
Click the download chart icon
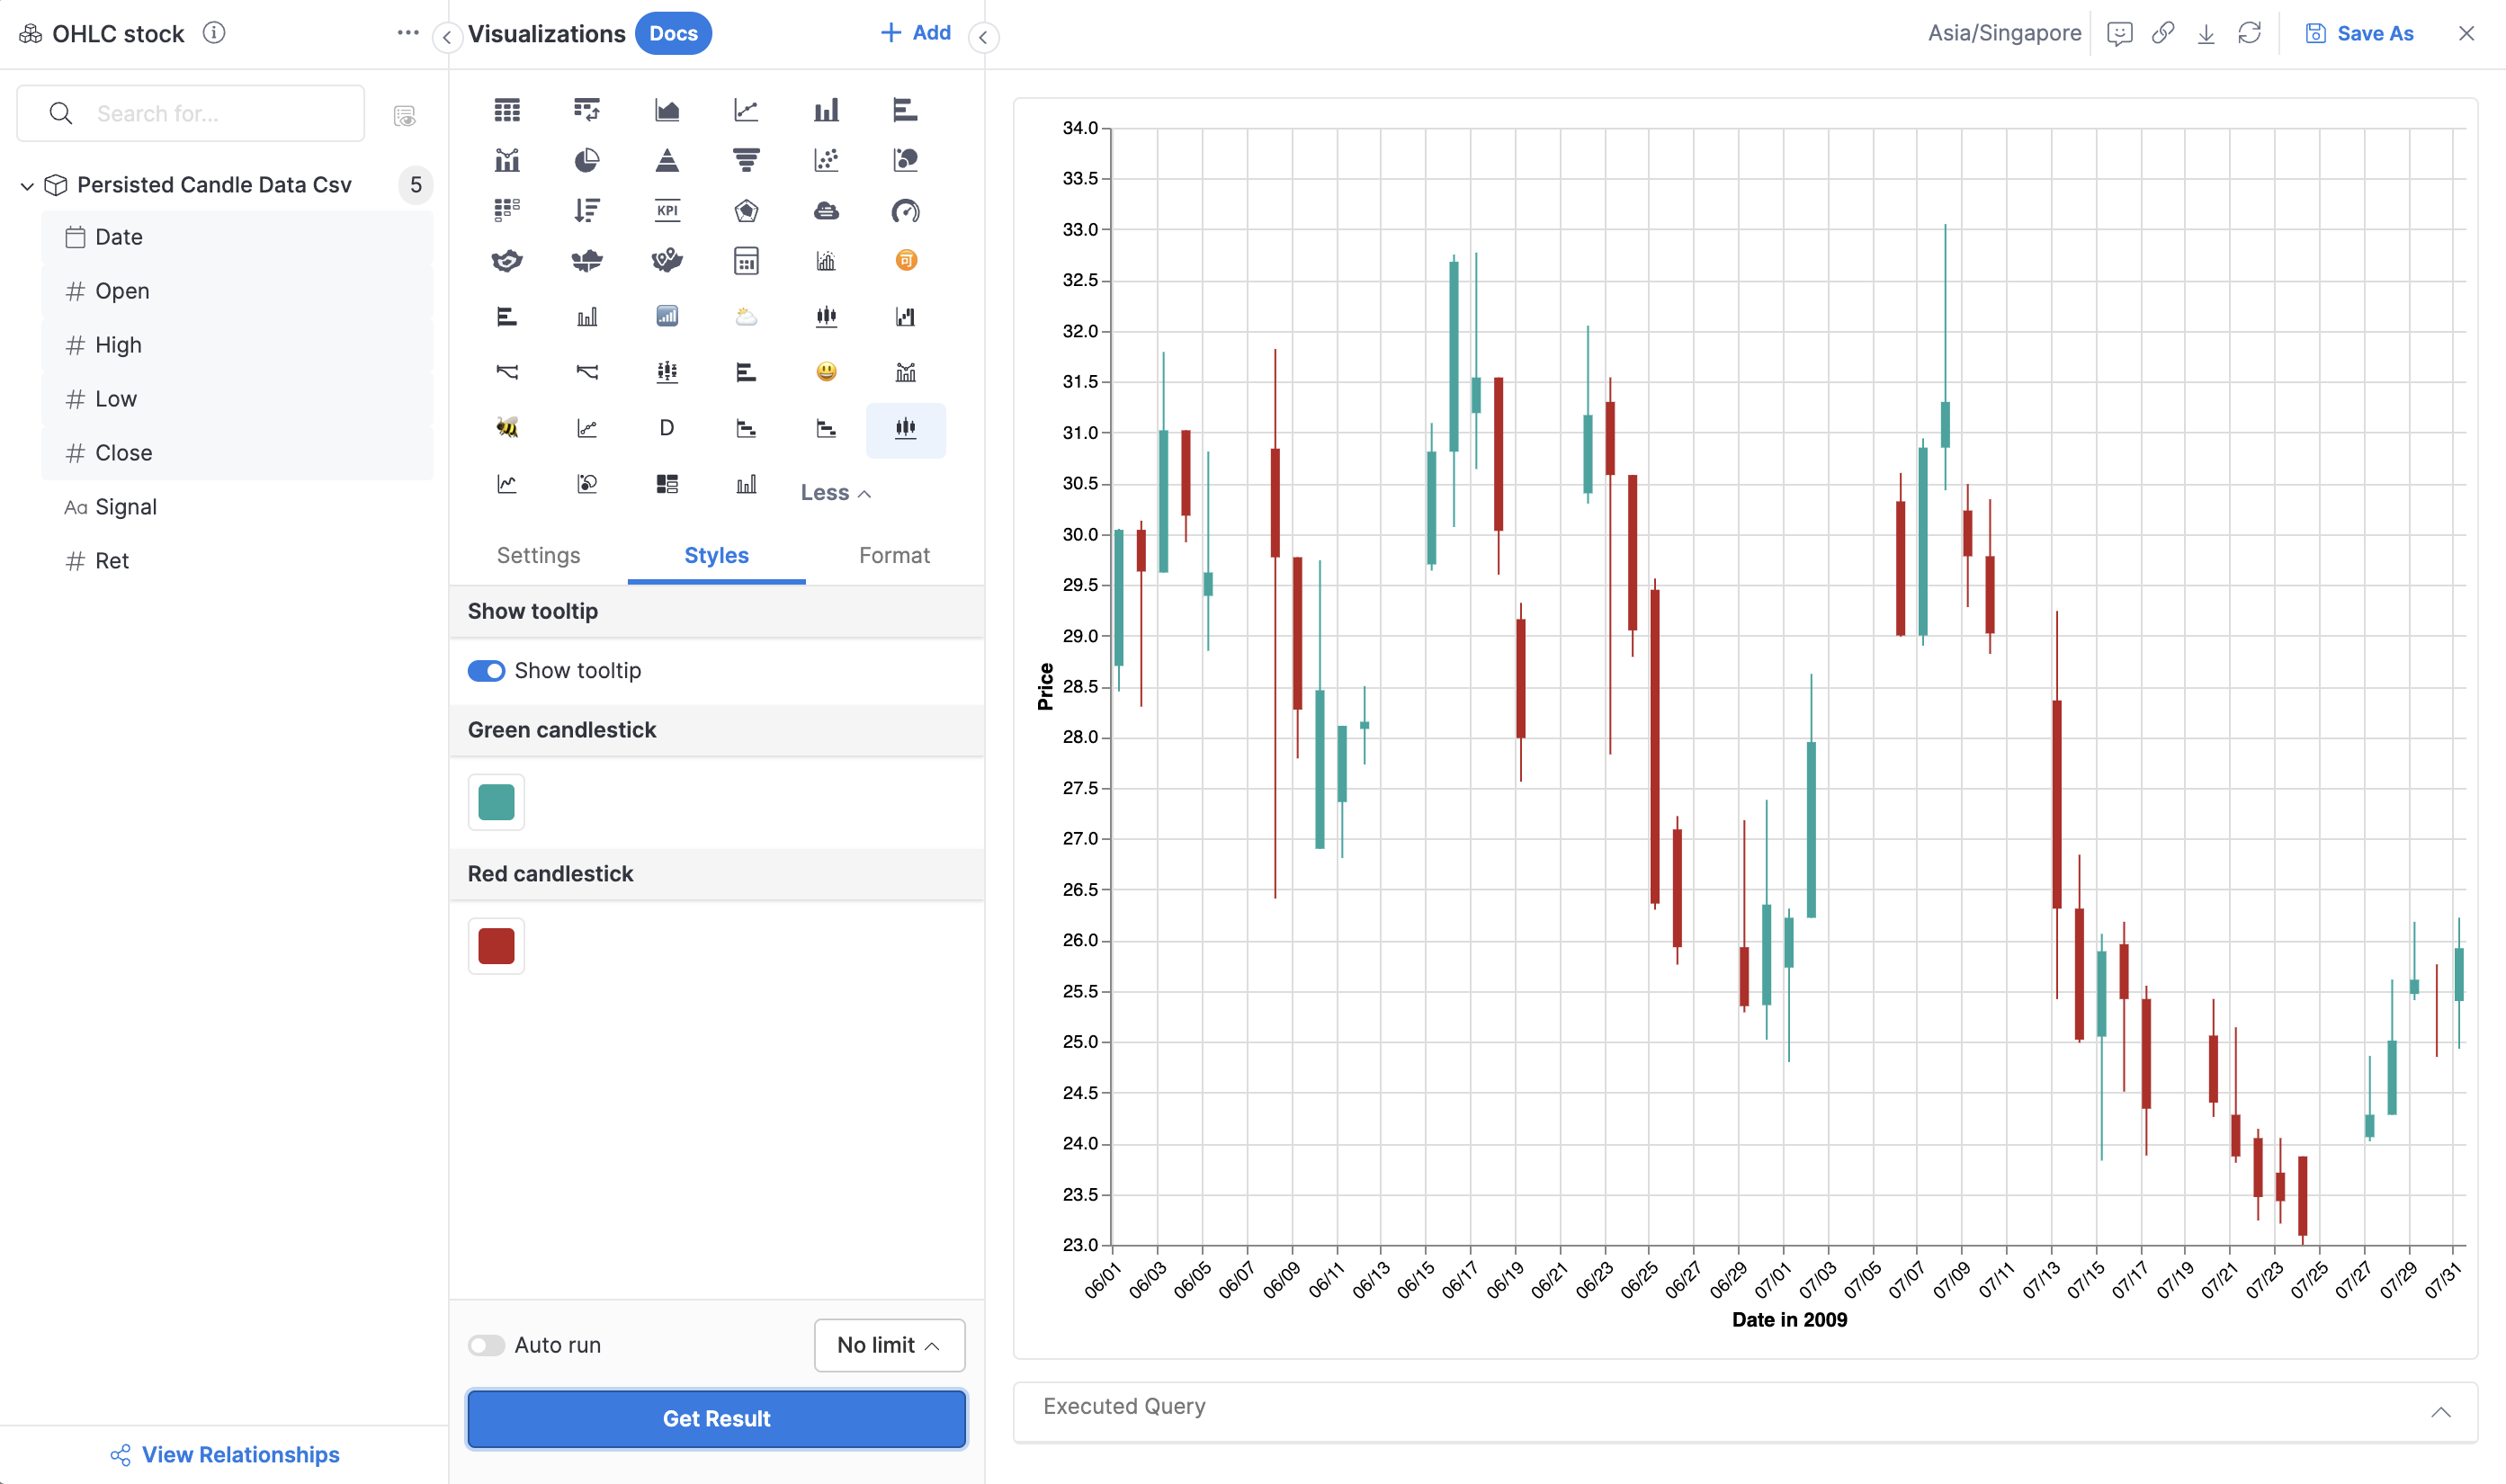click(x=2206, y=33)
